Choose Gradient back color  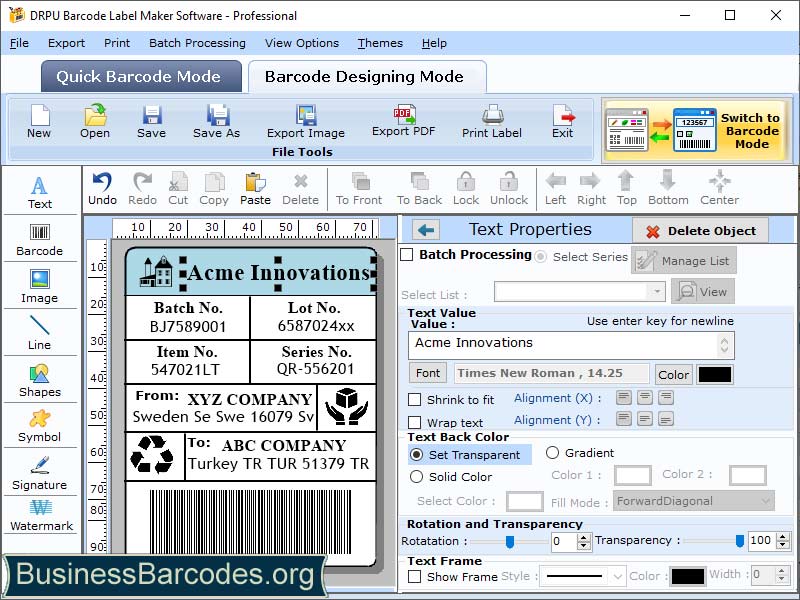pyautogui.click(x=553, y=453)
